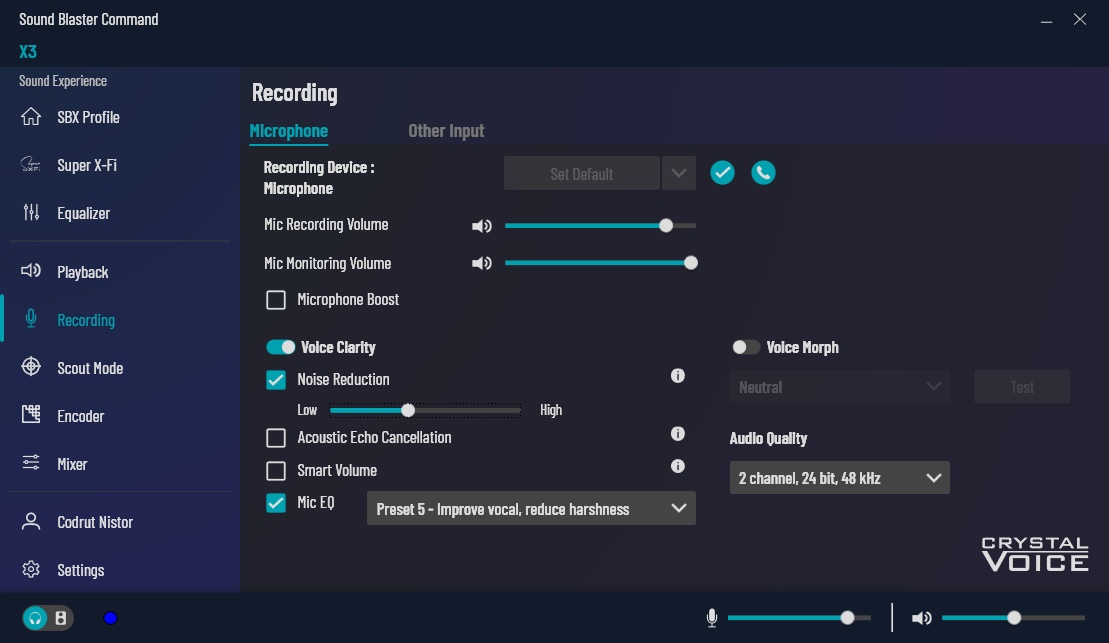Open the Voice Morph Neutral dropdown
The height and width of the screenshot is (643, 1109).
coord(840,387)
